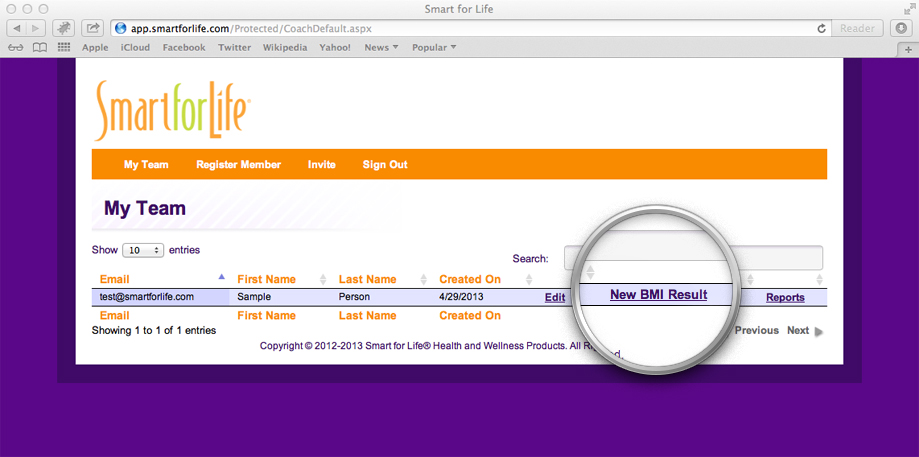This screenshot has width=919, height=457.
Task: Click the Created On top column header
Action: point(470,279)
